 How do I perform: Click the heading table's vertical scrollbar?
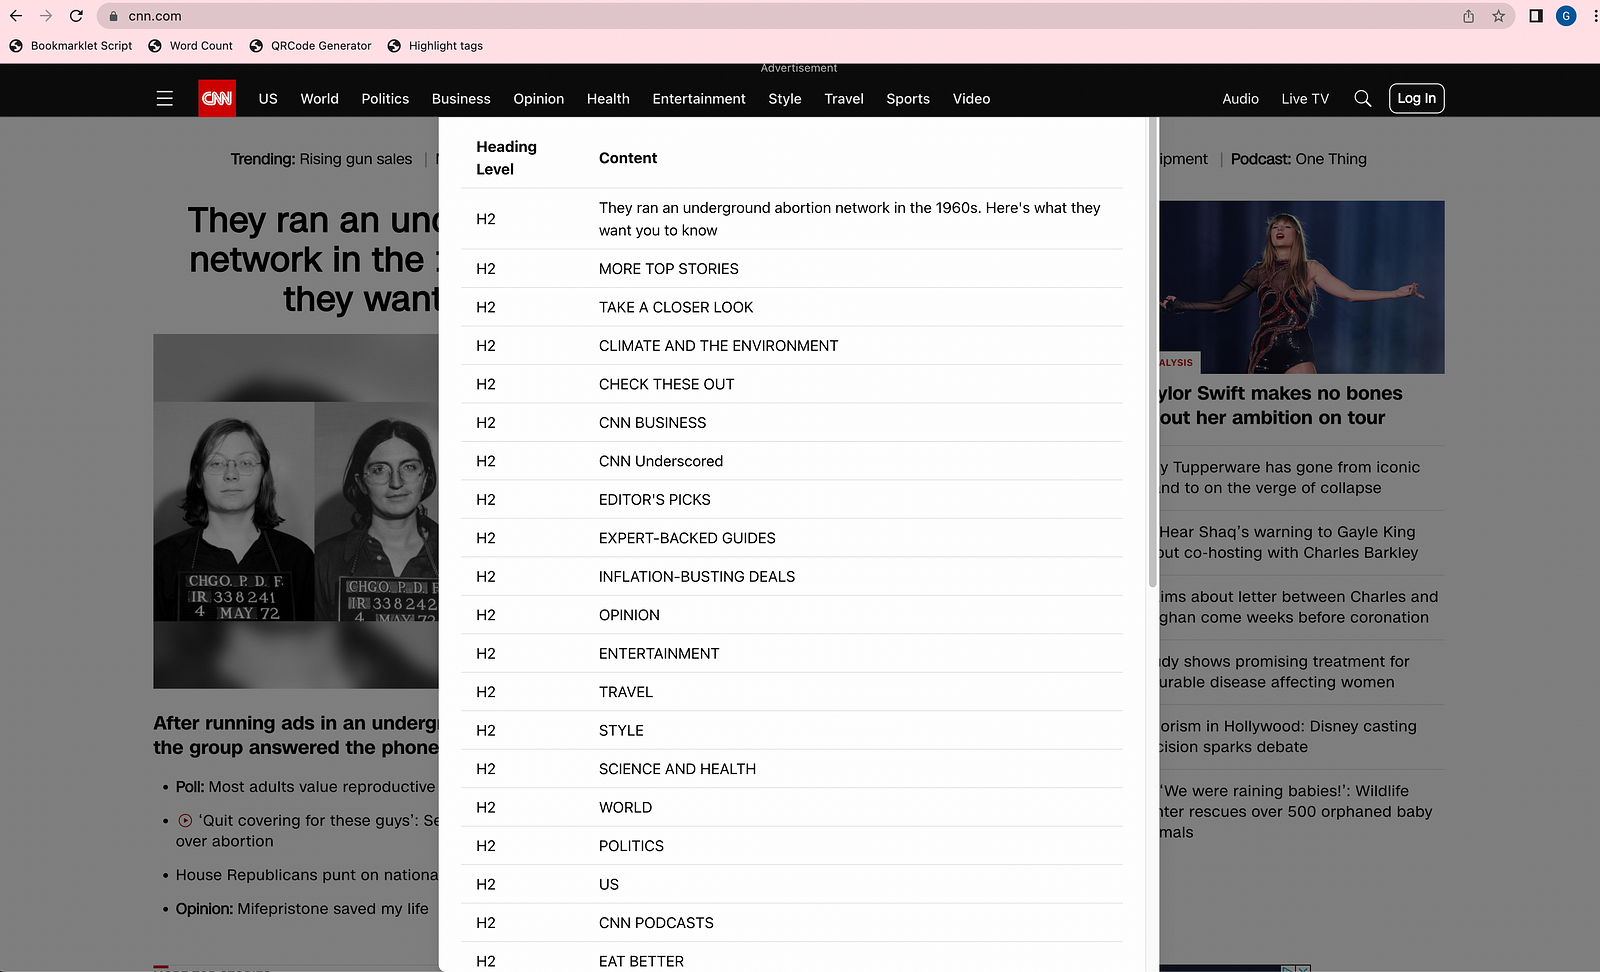click(x=1152, y=352)
